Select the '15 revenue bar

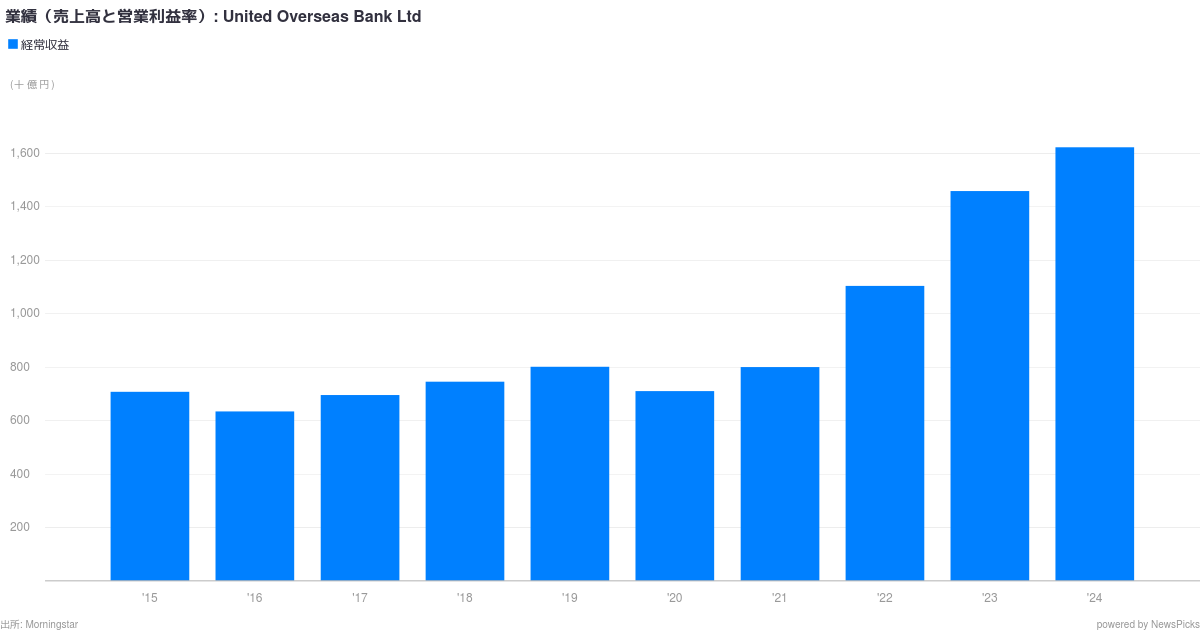pyautogui.click(x=150, y=486)
